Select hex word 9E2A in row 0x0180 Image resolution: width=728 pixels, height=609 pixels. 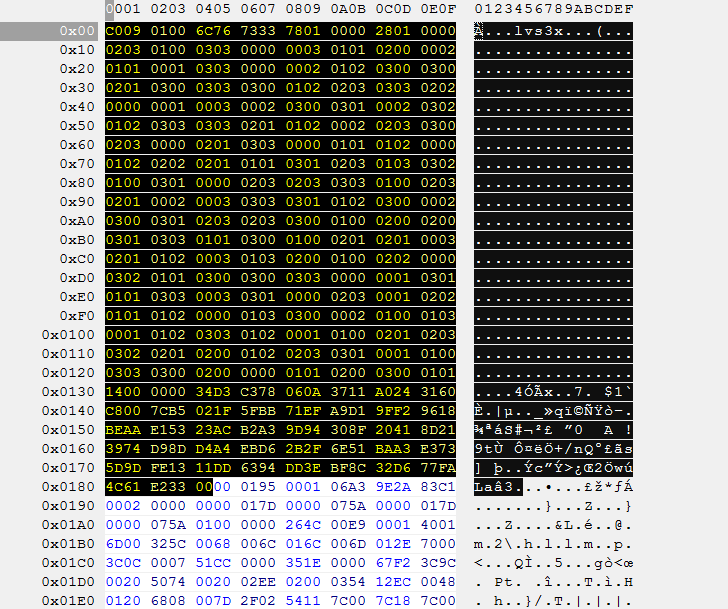point(393,487)
